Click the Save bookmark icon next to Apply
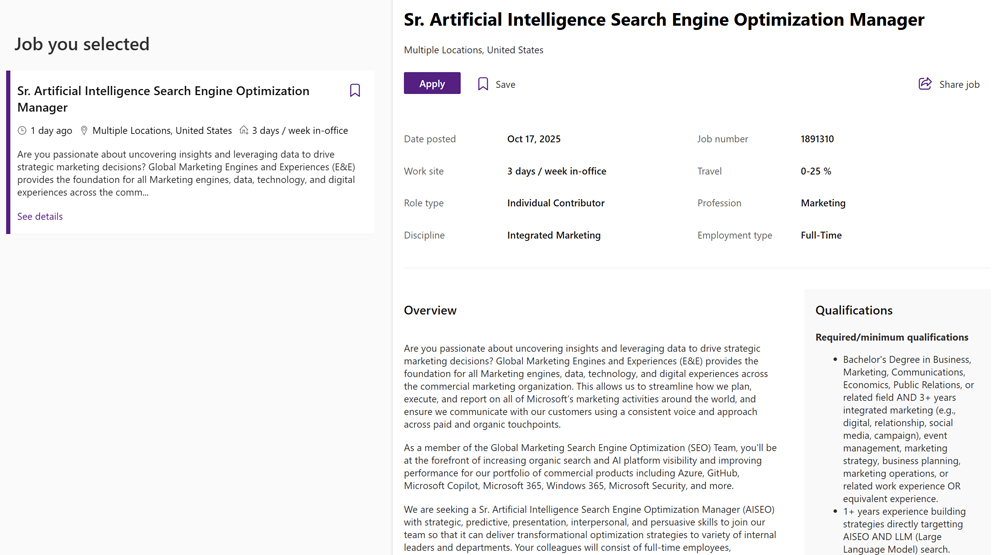The image size is (1000, 555). pos(483,84)
